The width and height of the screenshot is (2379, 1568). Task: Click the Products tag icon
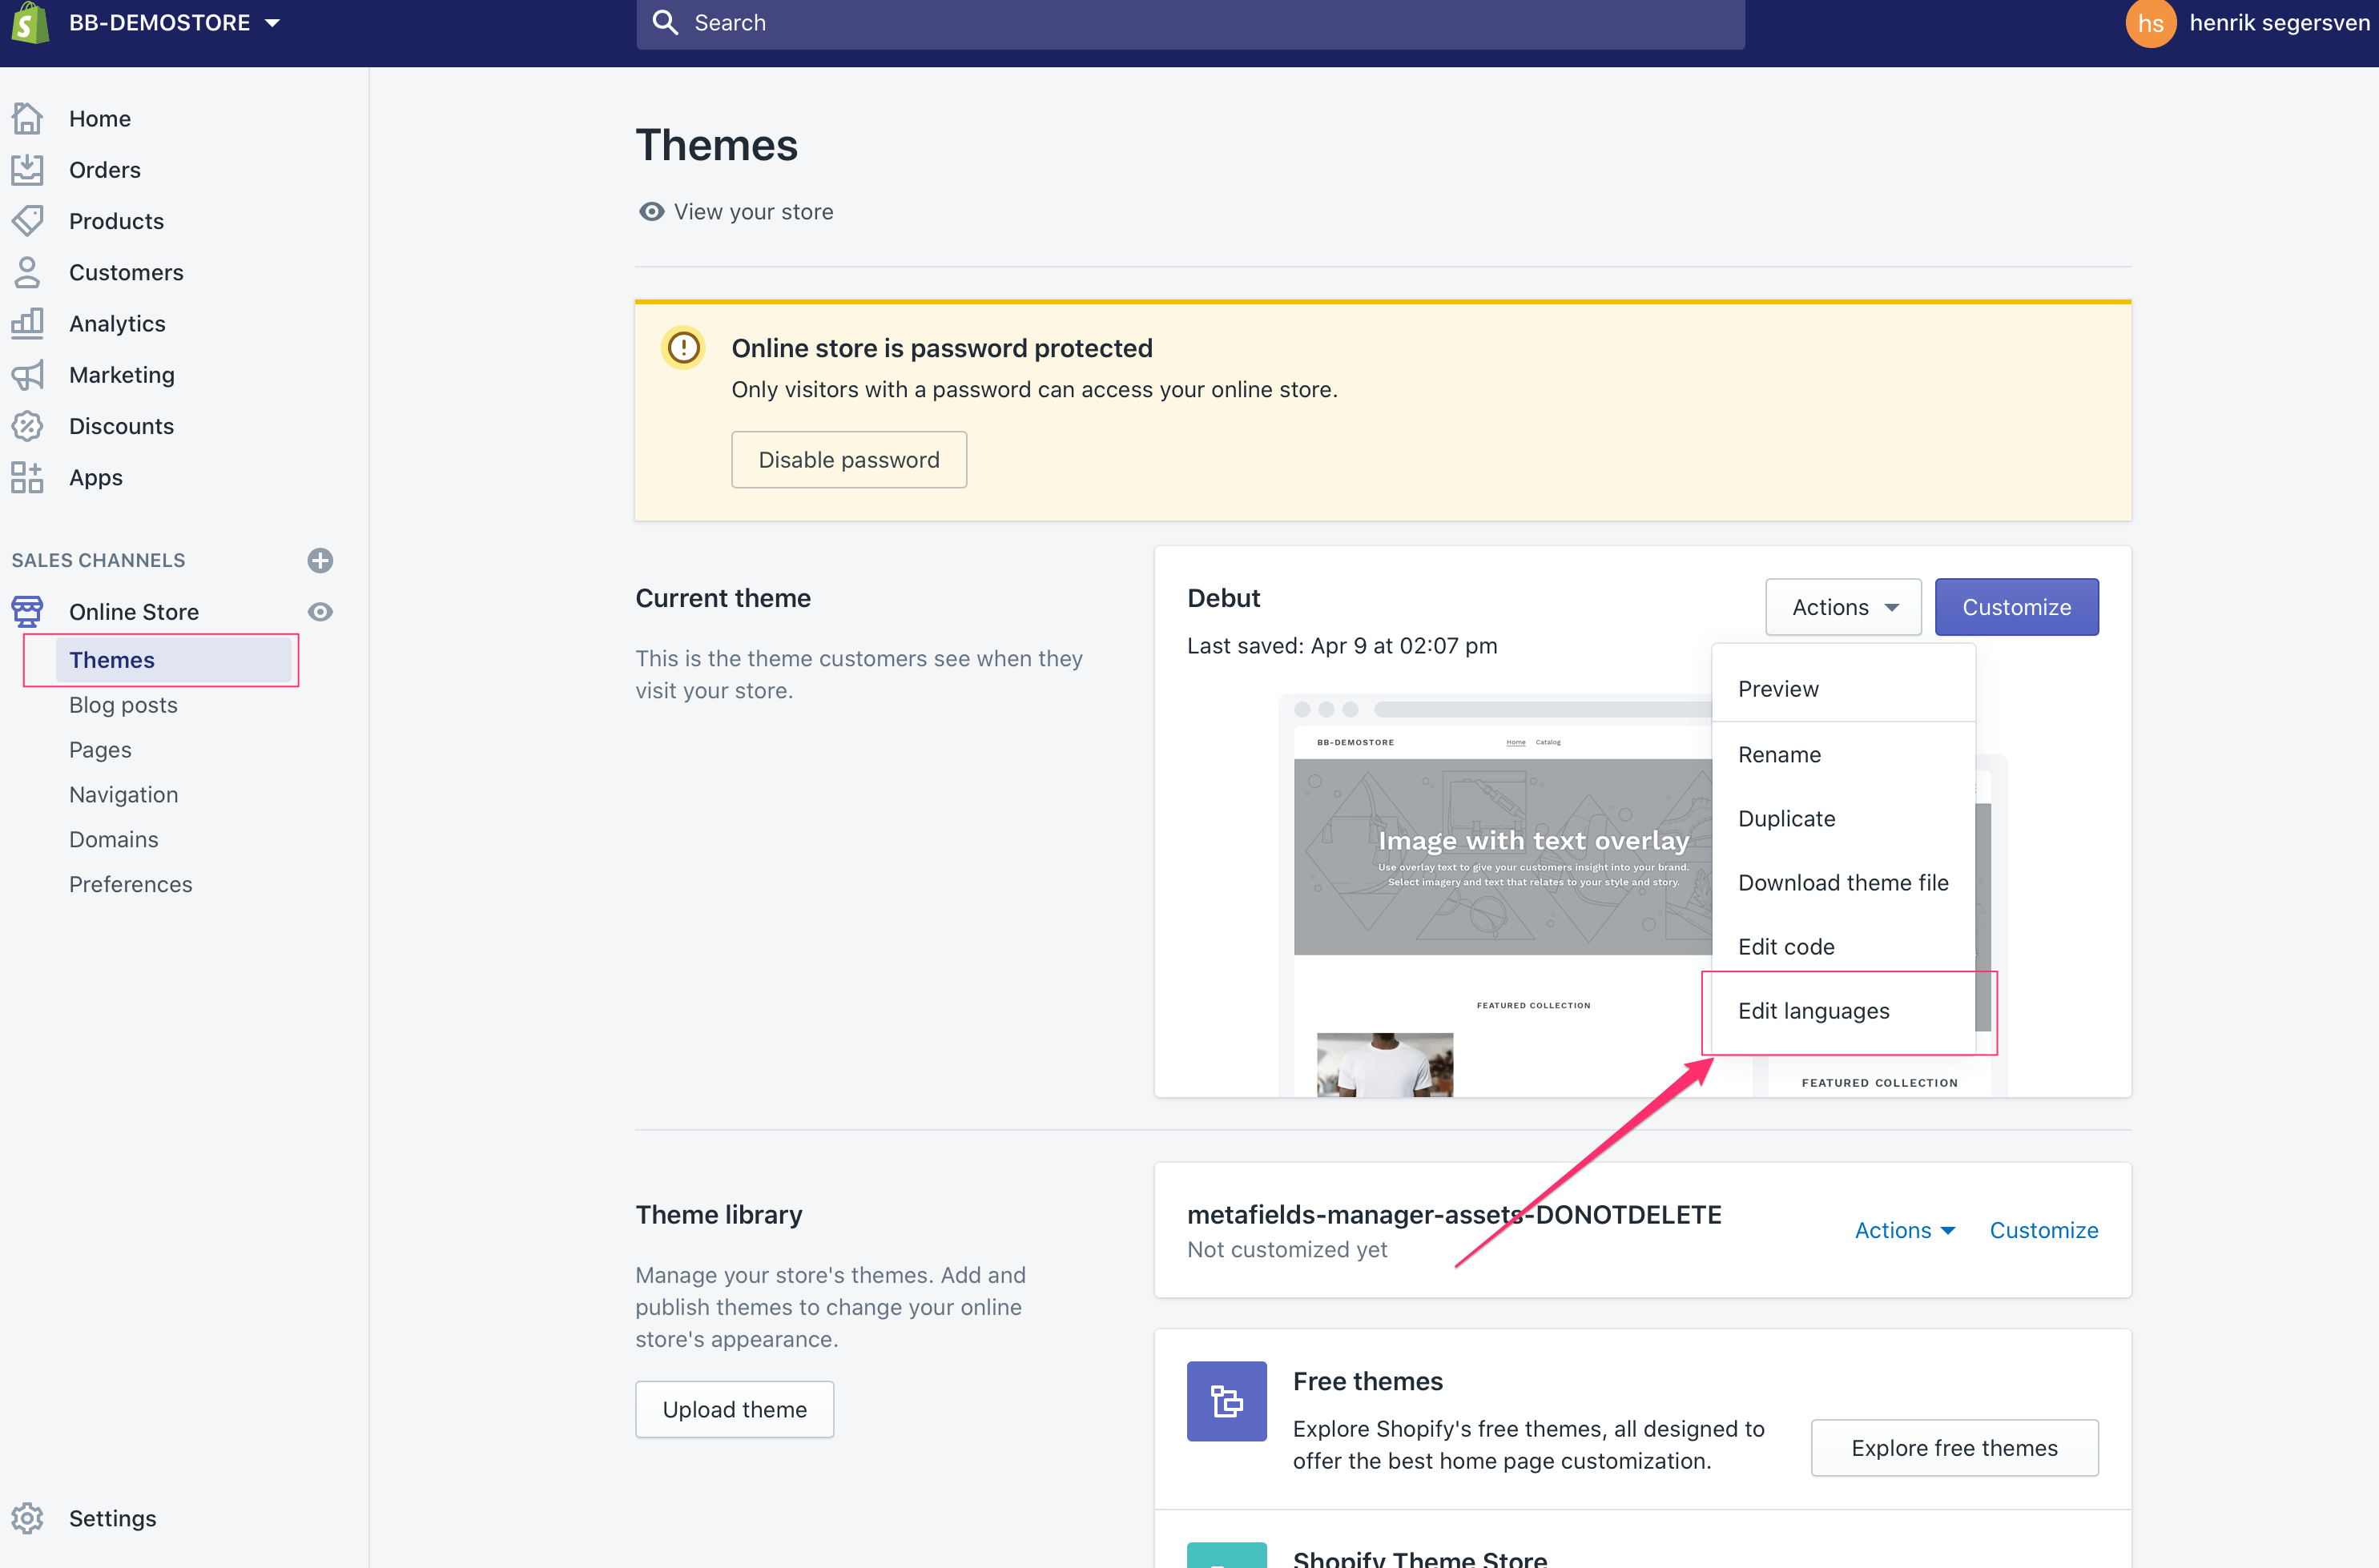tap(27, 220)
